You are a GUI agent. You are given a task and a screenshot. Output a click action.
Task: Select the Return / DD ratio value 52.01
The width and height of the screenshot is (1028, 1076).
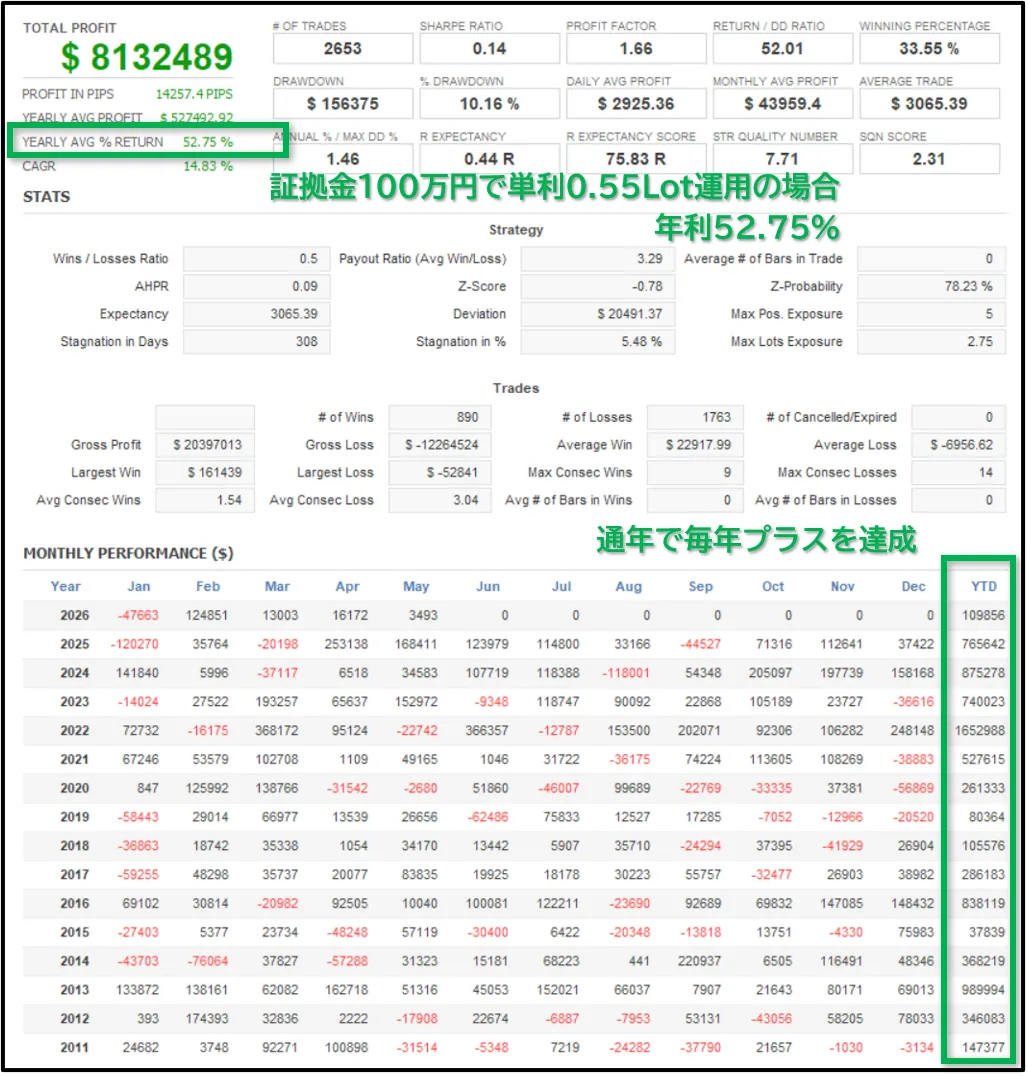pyautogui.click(x=782, y=49)
